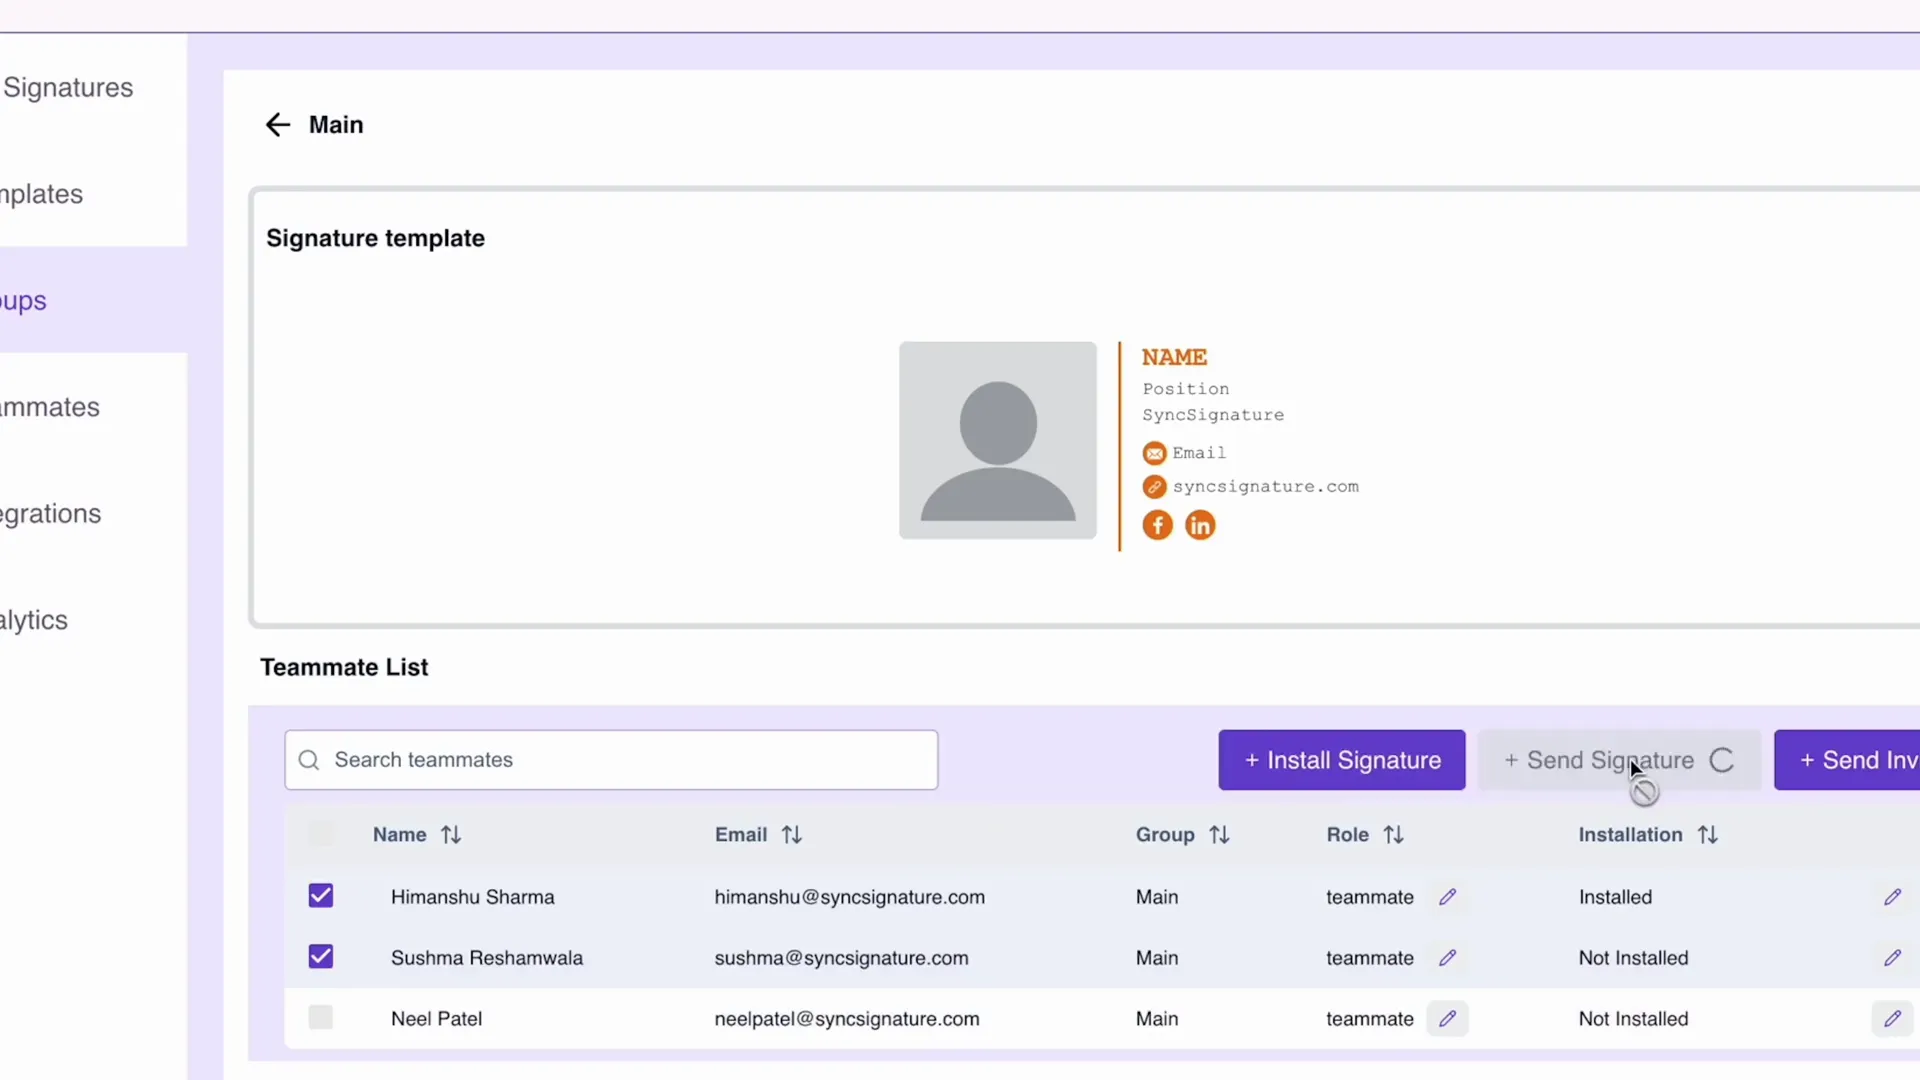Click the name Neel Patel
The image size is (1920, 1080).
click(x=437, y=1019)
